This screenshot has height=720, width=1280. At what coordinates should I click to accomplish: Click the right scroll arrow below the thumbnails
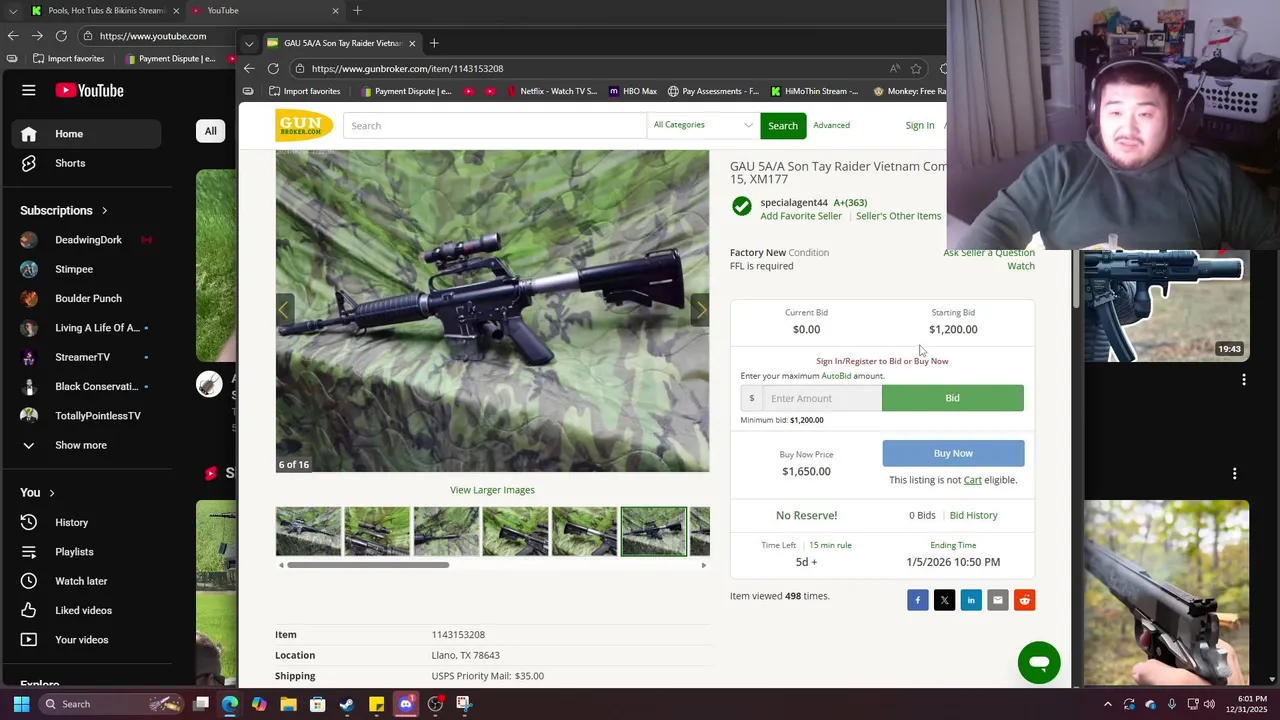703,566
